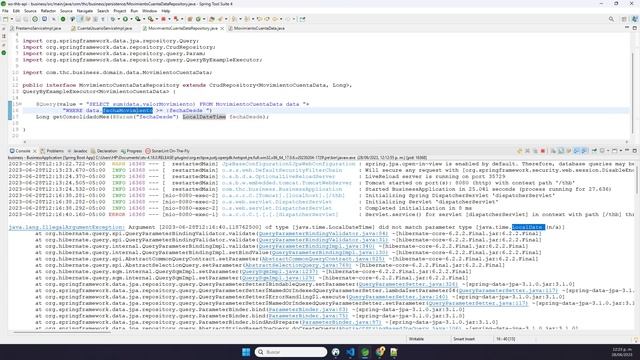
Task: Click the console horizontal scrollbar thumb
Action: [61, 332]
